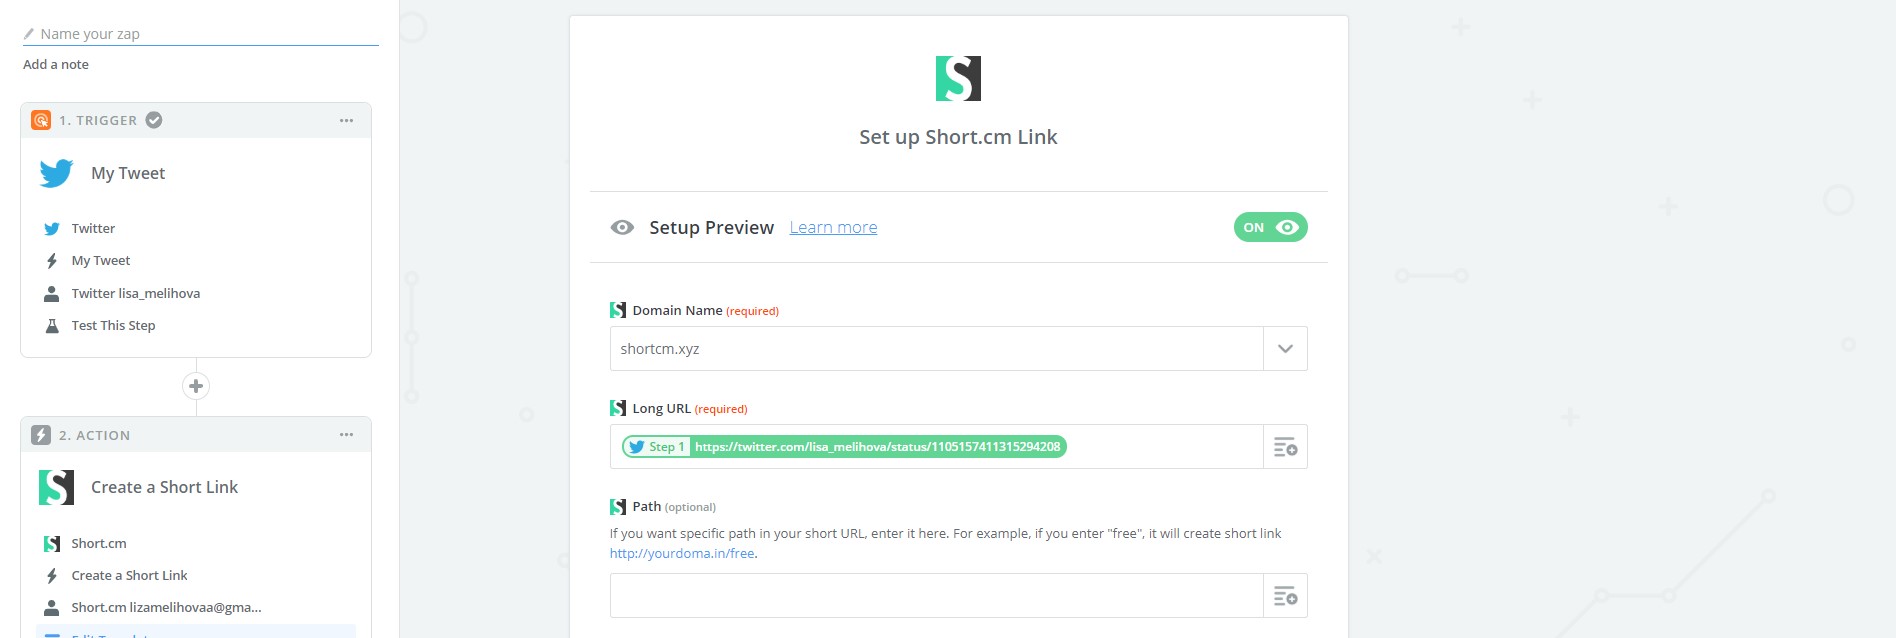Click the pencil icon to name your zap
Screen dimensions: 1896x638
(x=29, y=34)
